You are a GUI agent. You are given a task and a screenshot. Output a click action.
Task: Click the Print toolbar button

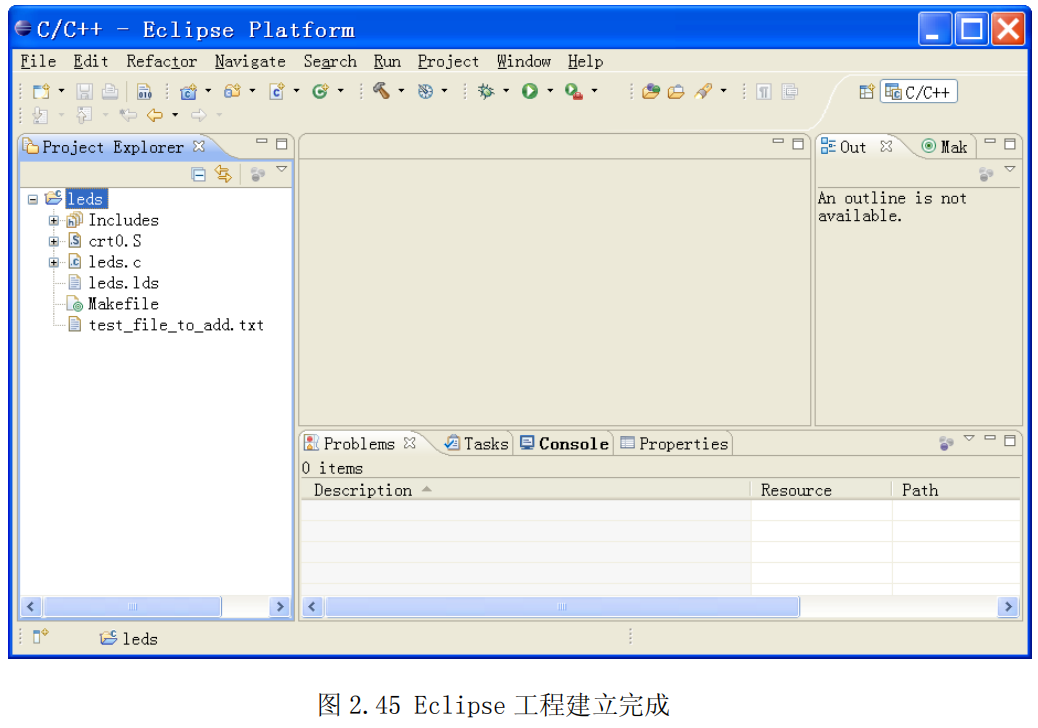(x=109, y=91)
